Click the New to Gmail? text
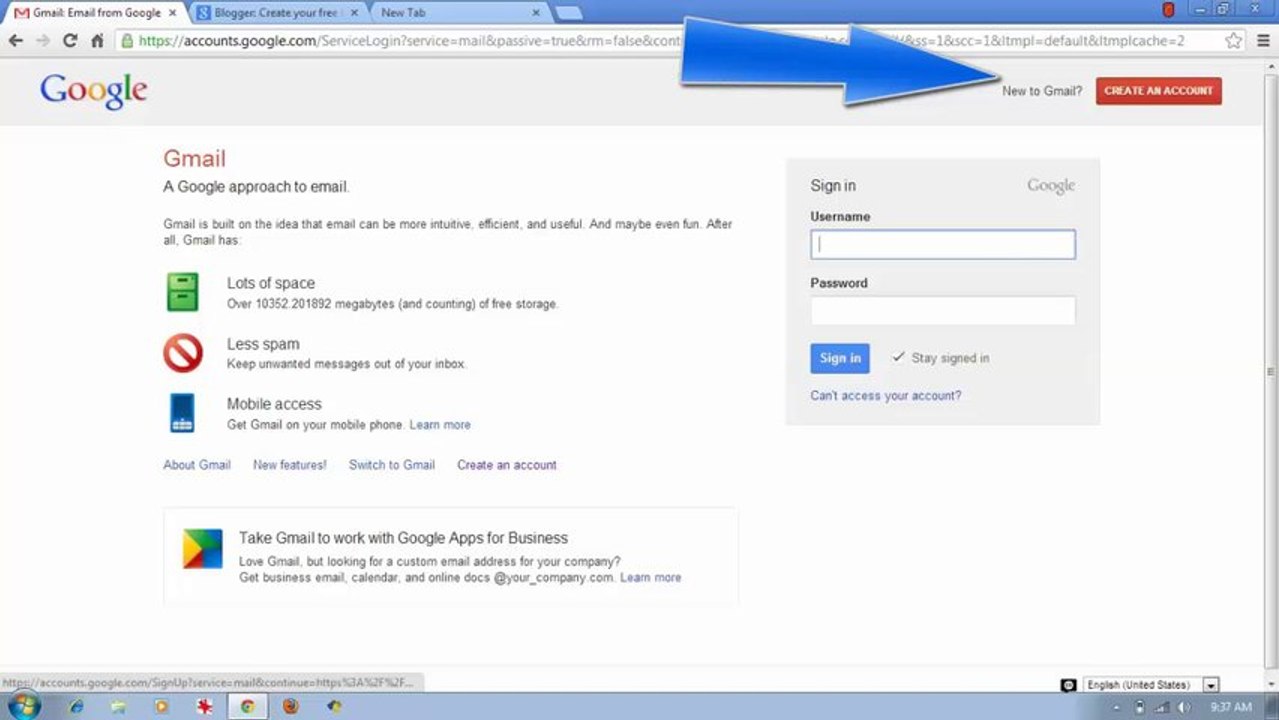The image size is (1279, 720). coord(1042,91)
